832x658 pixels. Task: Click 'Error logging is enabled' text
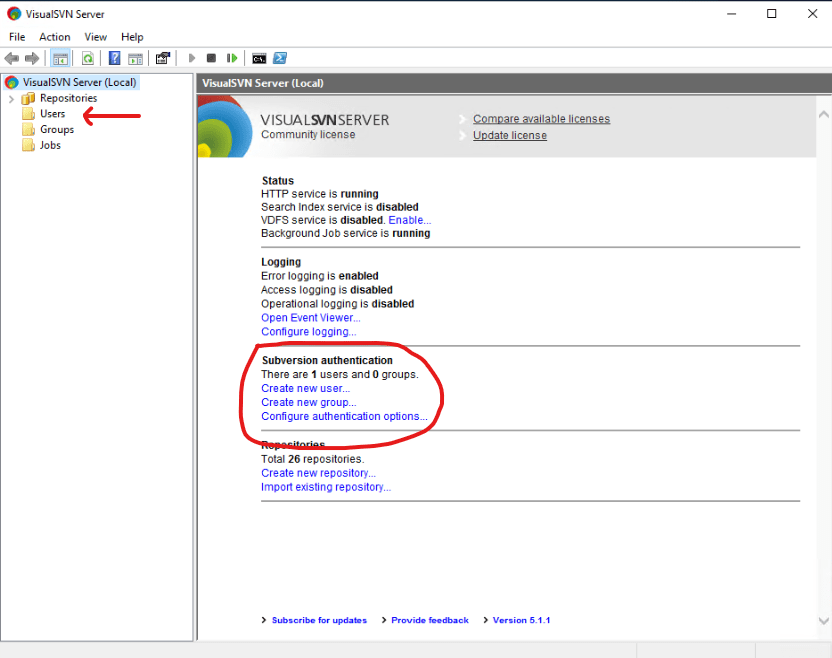(320, 276)
